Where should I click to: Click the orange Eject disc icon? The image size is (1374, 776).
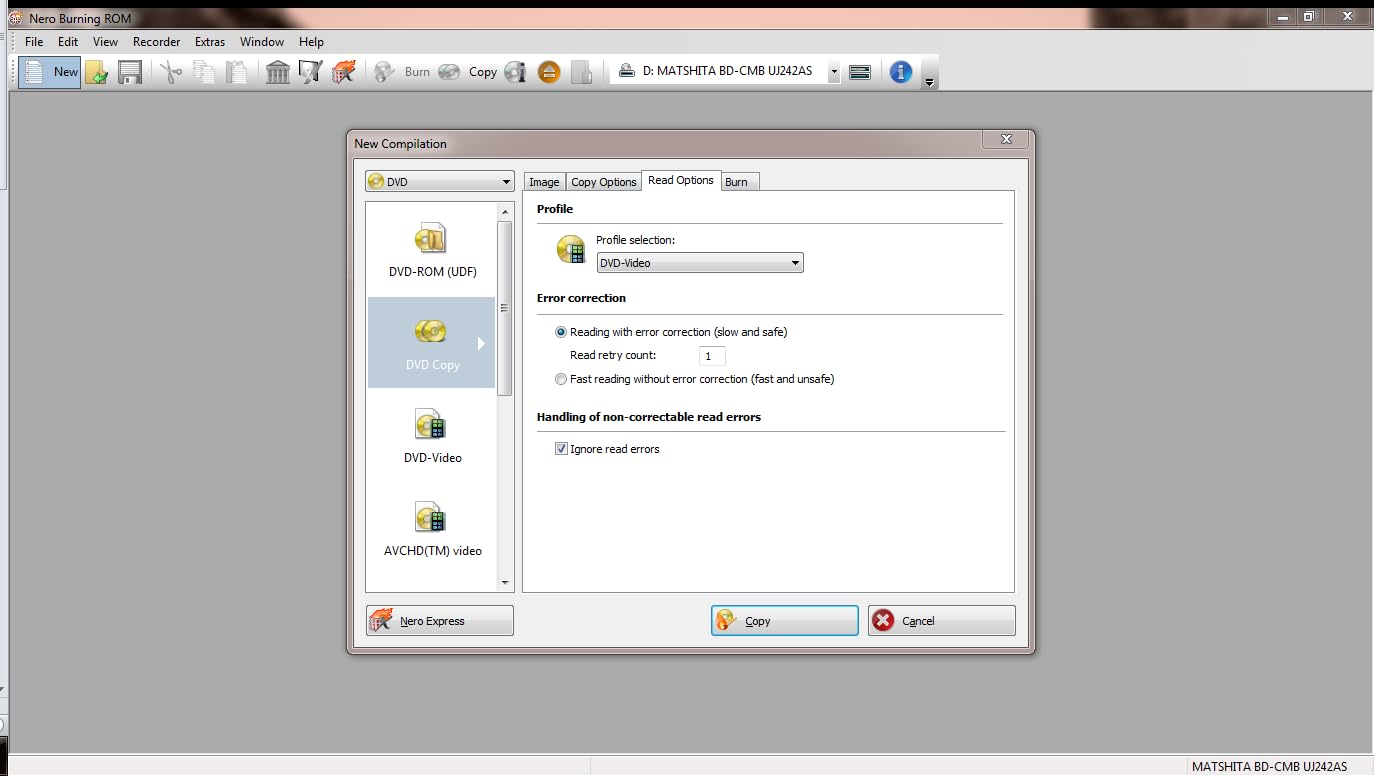pos(549,72)
